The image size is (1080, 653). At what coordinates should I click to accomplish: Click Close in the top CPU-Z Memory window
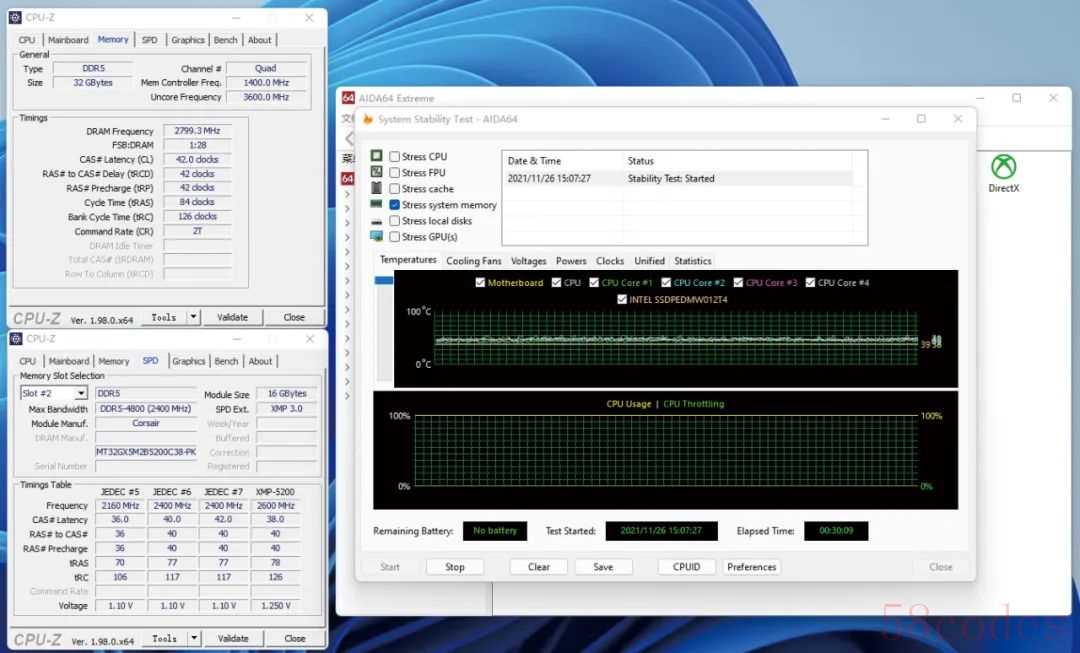coord(294,317)
